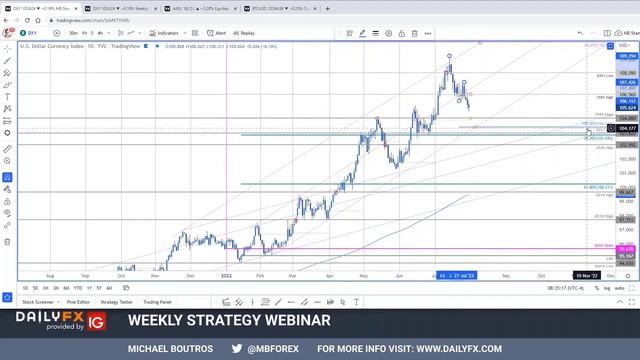The width and height of the screenshot is (640, 360).
Task: Open the pitchfork and Fibonacci tools
Action: [7, 73]
